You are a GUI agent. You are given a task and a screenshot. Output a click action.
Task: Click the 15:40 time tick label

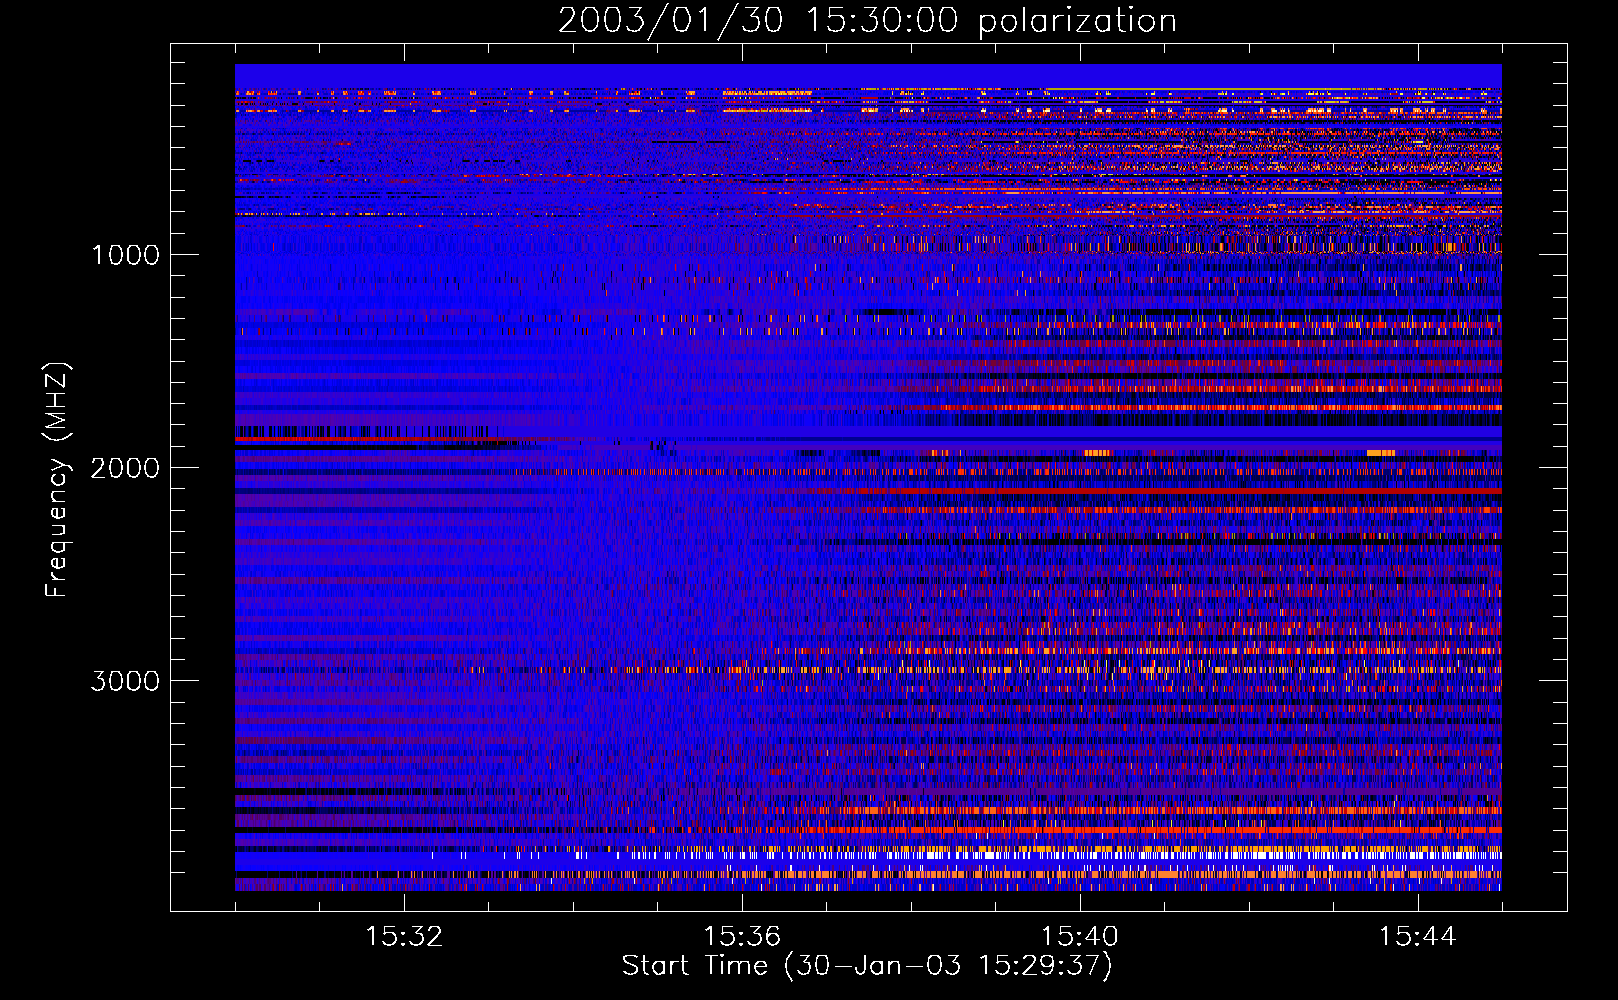pos(1080,937)
